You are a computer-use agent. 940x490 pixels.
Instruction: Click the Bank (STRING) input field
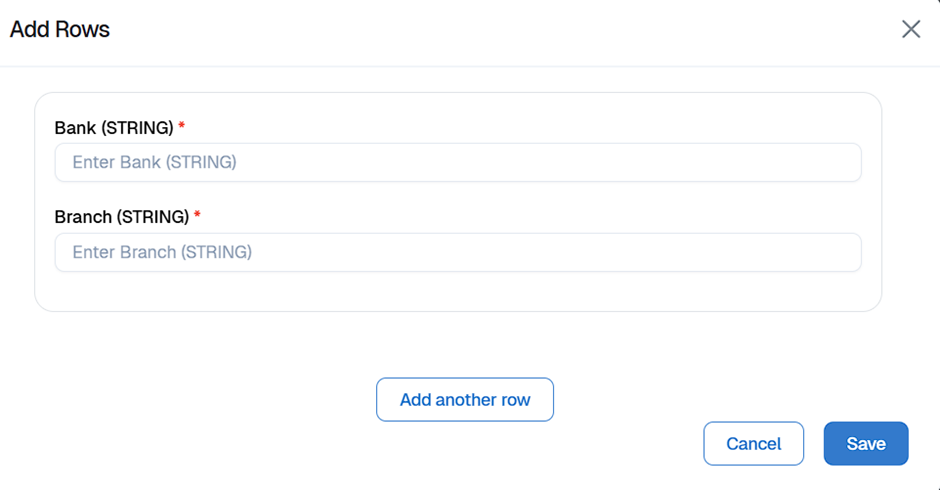pyautogui.click(x=458, y=162)
